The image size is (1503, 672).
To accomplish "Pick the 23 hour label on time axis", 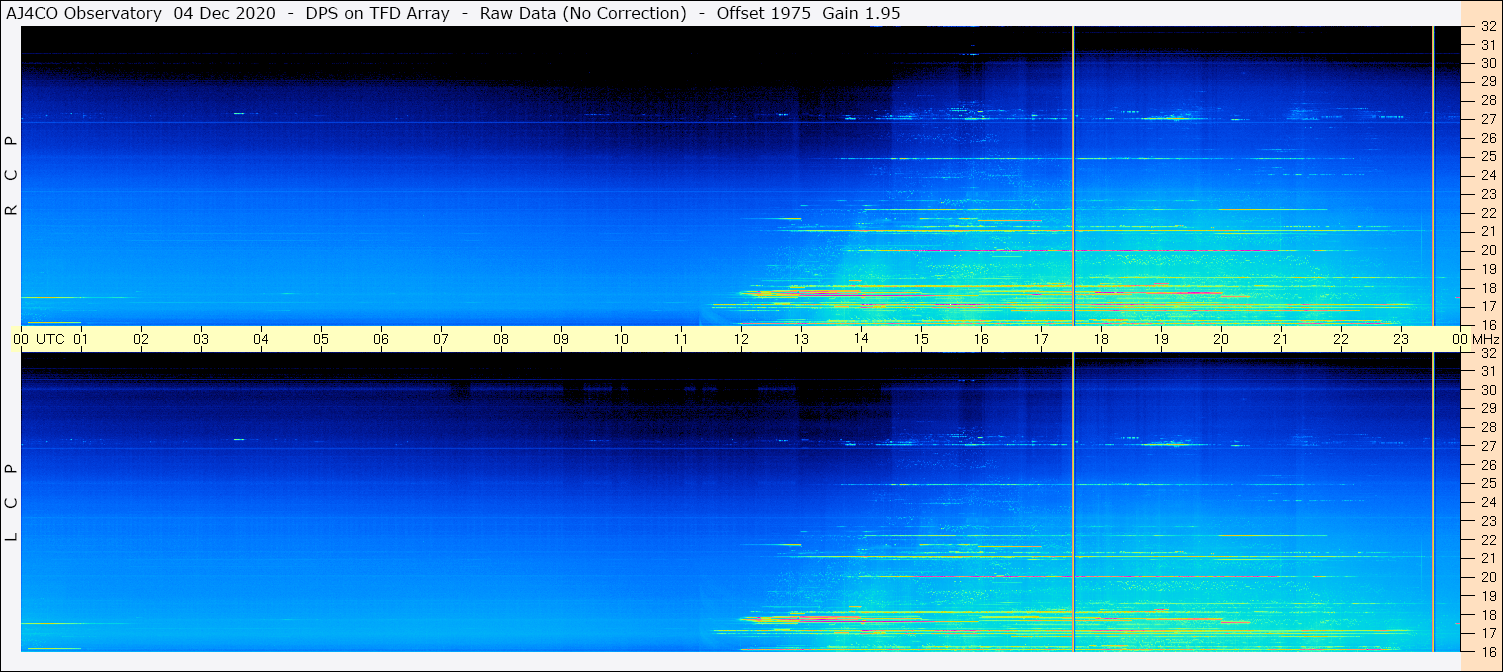I will pos(1401,339).
